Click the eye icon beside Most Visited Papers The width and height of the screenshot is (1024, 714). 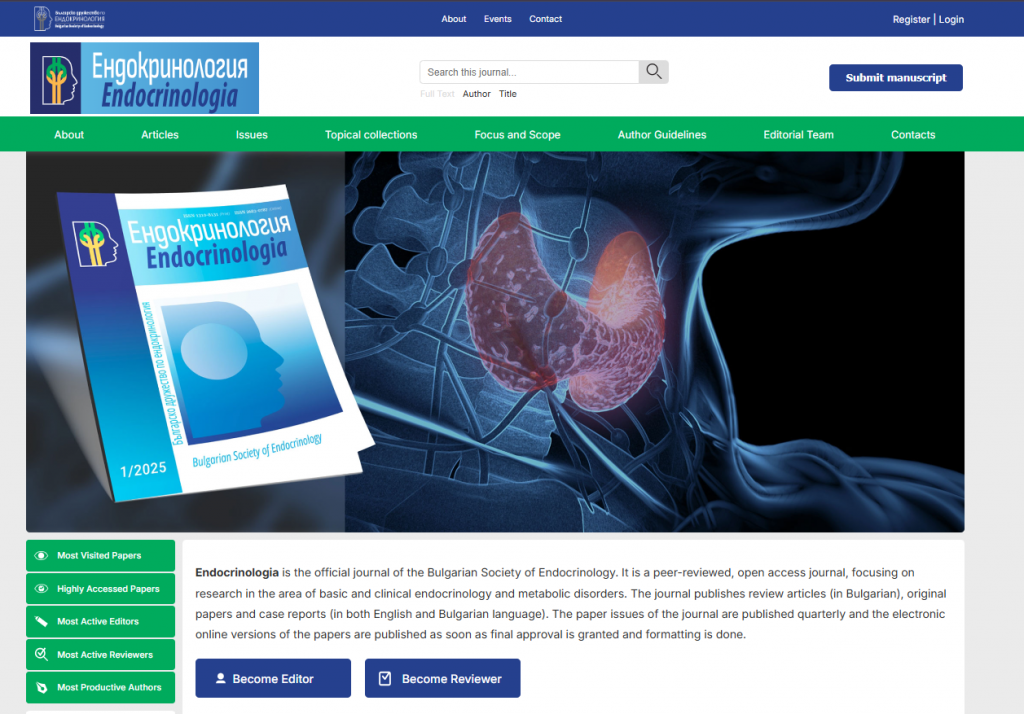[41, 555]
